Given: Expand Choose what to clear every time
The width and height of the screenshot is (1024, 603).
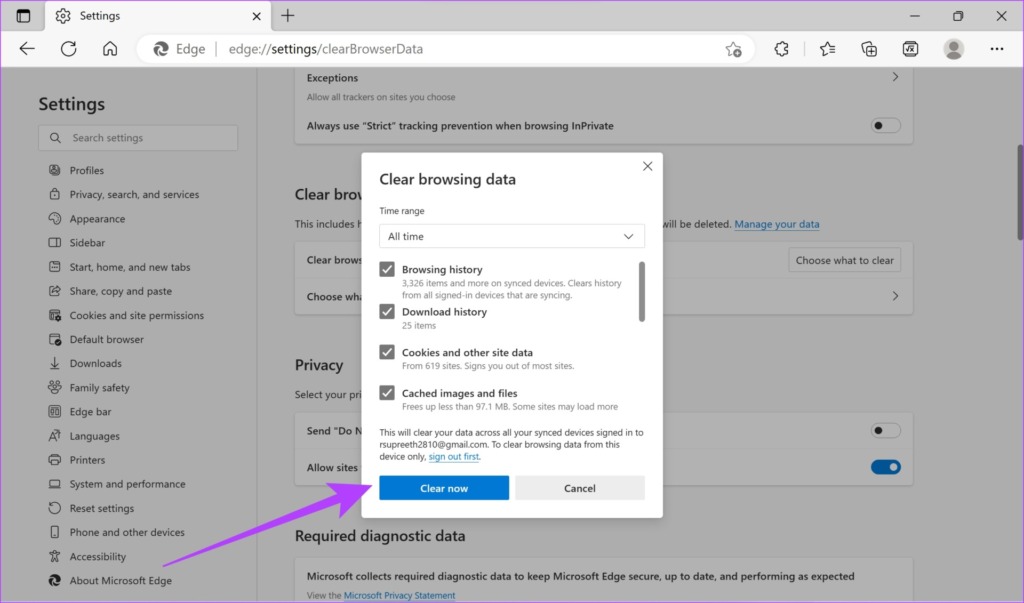Looking at the screenshot, I should [895, 295].
